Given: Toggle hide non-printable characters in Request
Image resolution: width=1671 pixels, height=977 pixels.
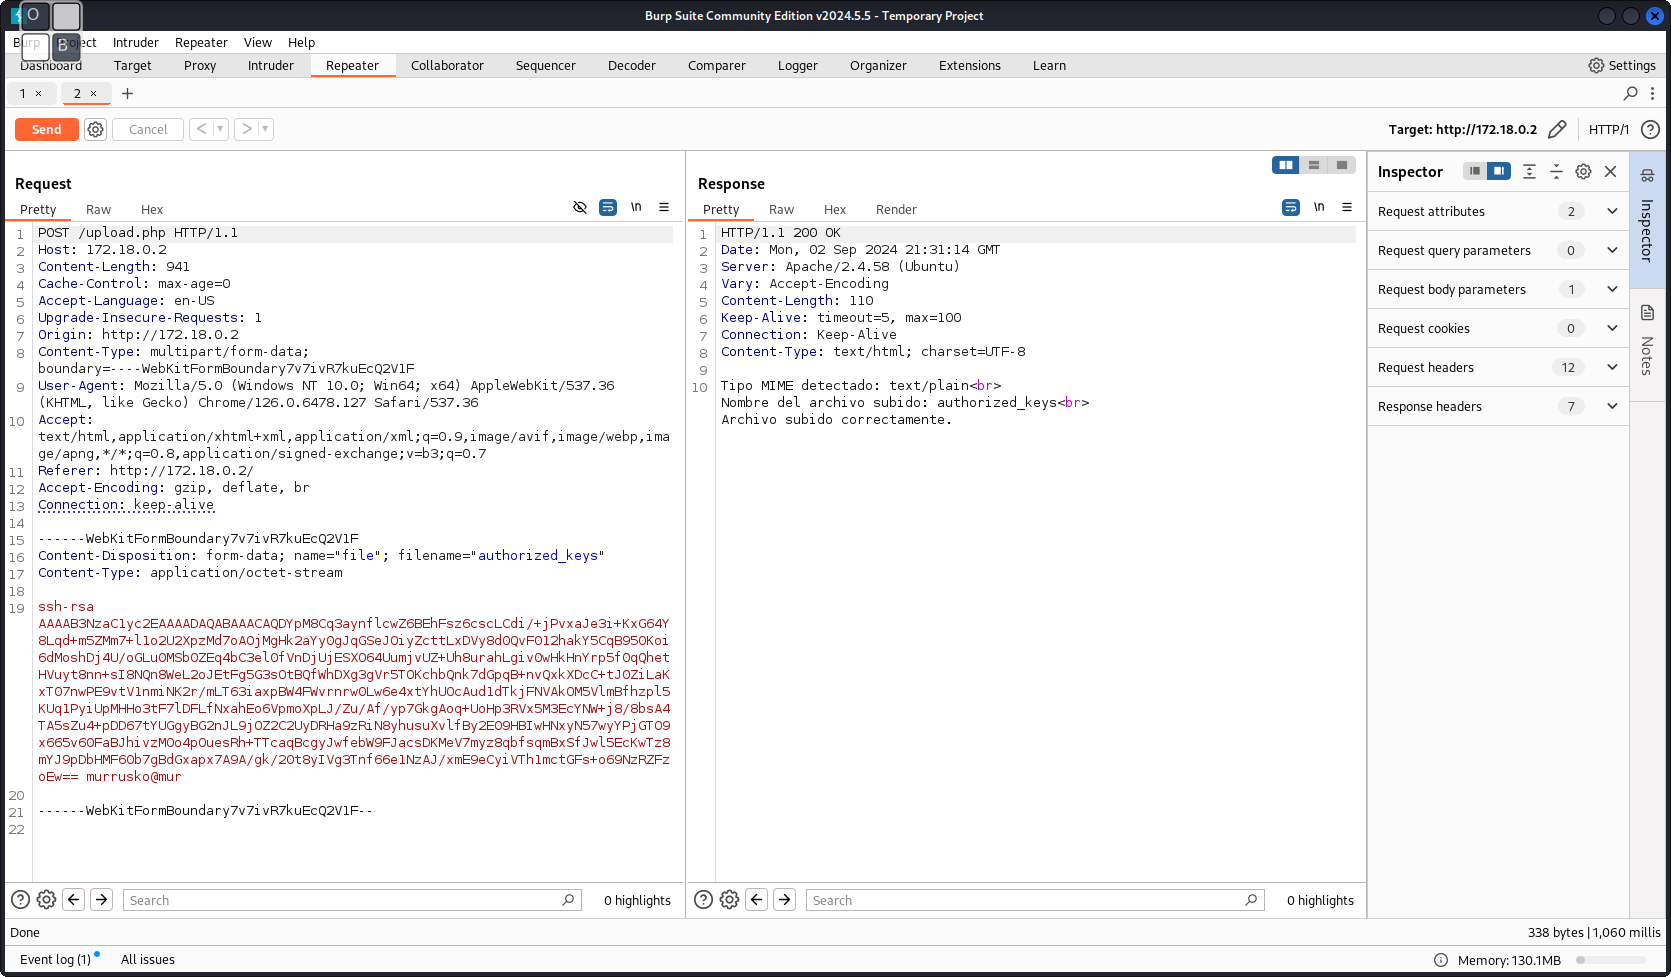Looking at the screenshot, I should pos(580,207).
